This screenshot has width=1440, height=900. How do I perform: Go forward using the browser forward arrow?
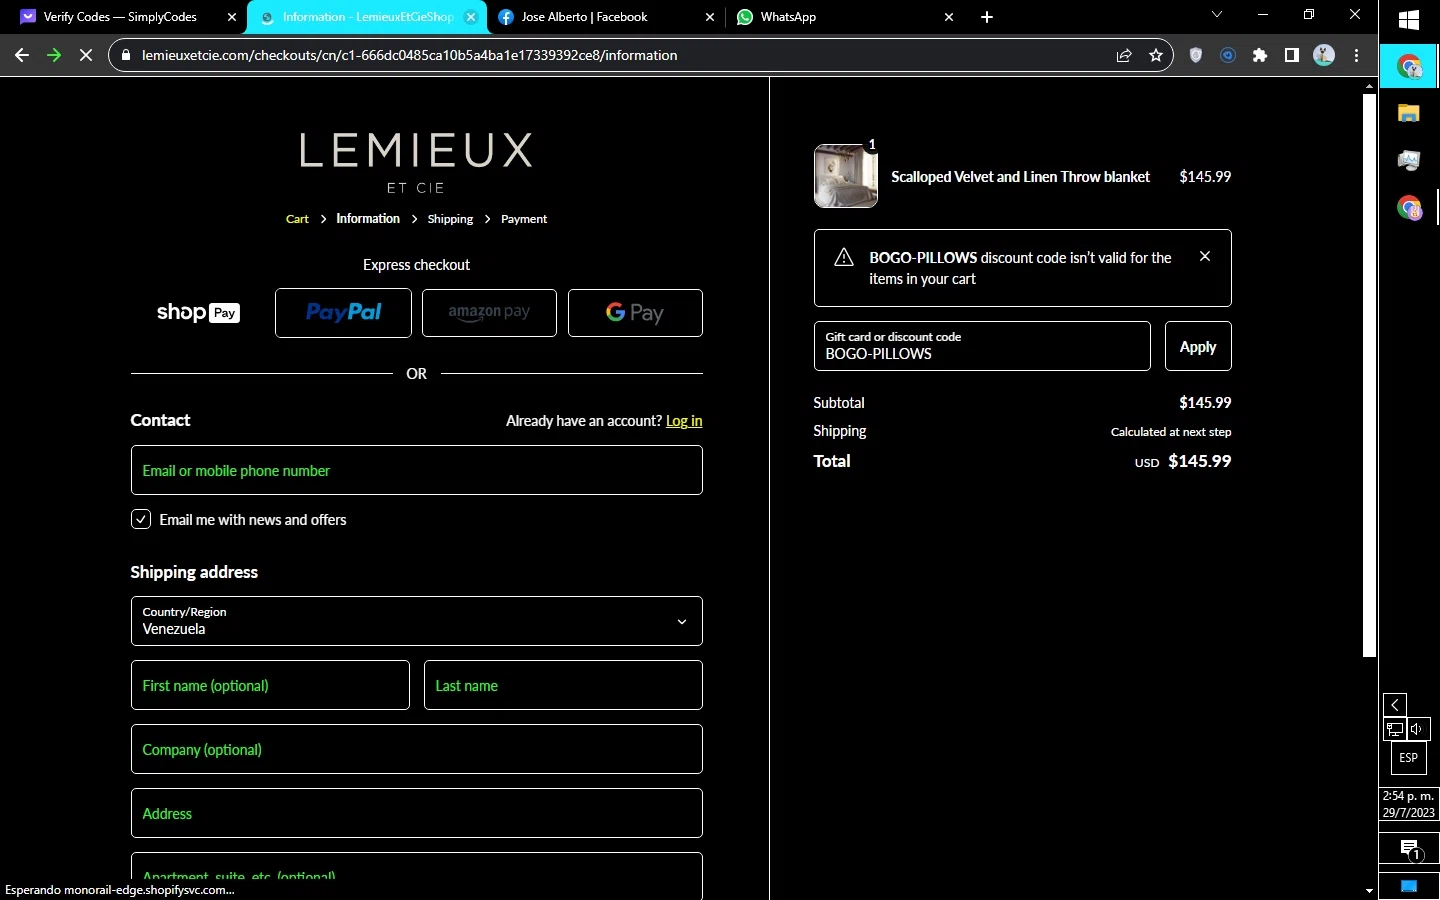pyautogui.click(x=54, y=55)
